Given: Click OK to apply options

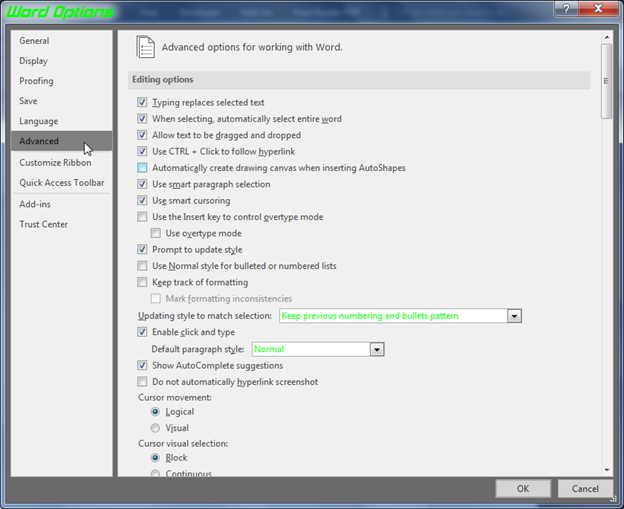Looking at the screenshot, I should pyautogui.click(x=523, y=488).
